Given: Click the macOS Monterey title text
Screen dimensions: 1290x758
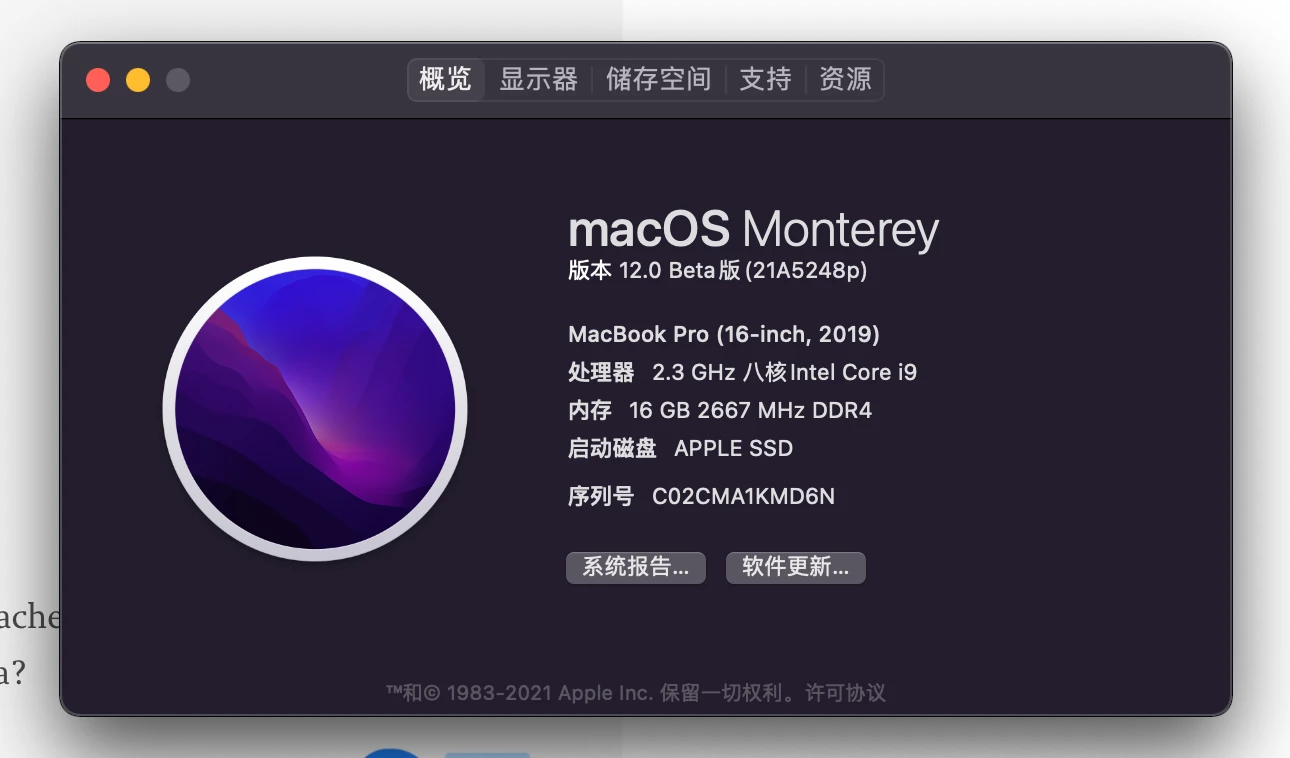Looking at the screenshot, I should pyautogui.click(x=753, y=230).
